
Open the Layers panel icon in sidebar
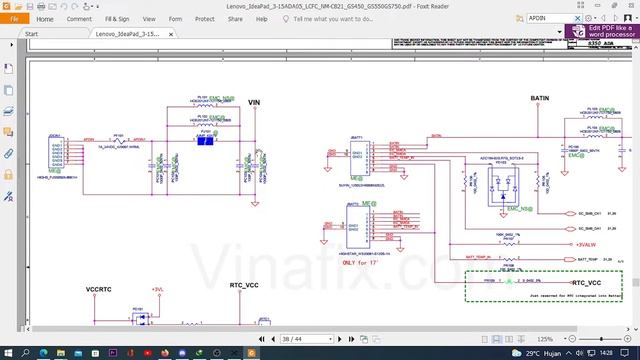[8, 111]
